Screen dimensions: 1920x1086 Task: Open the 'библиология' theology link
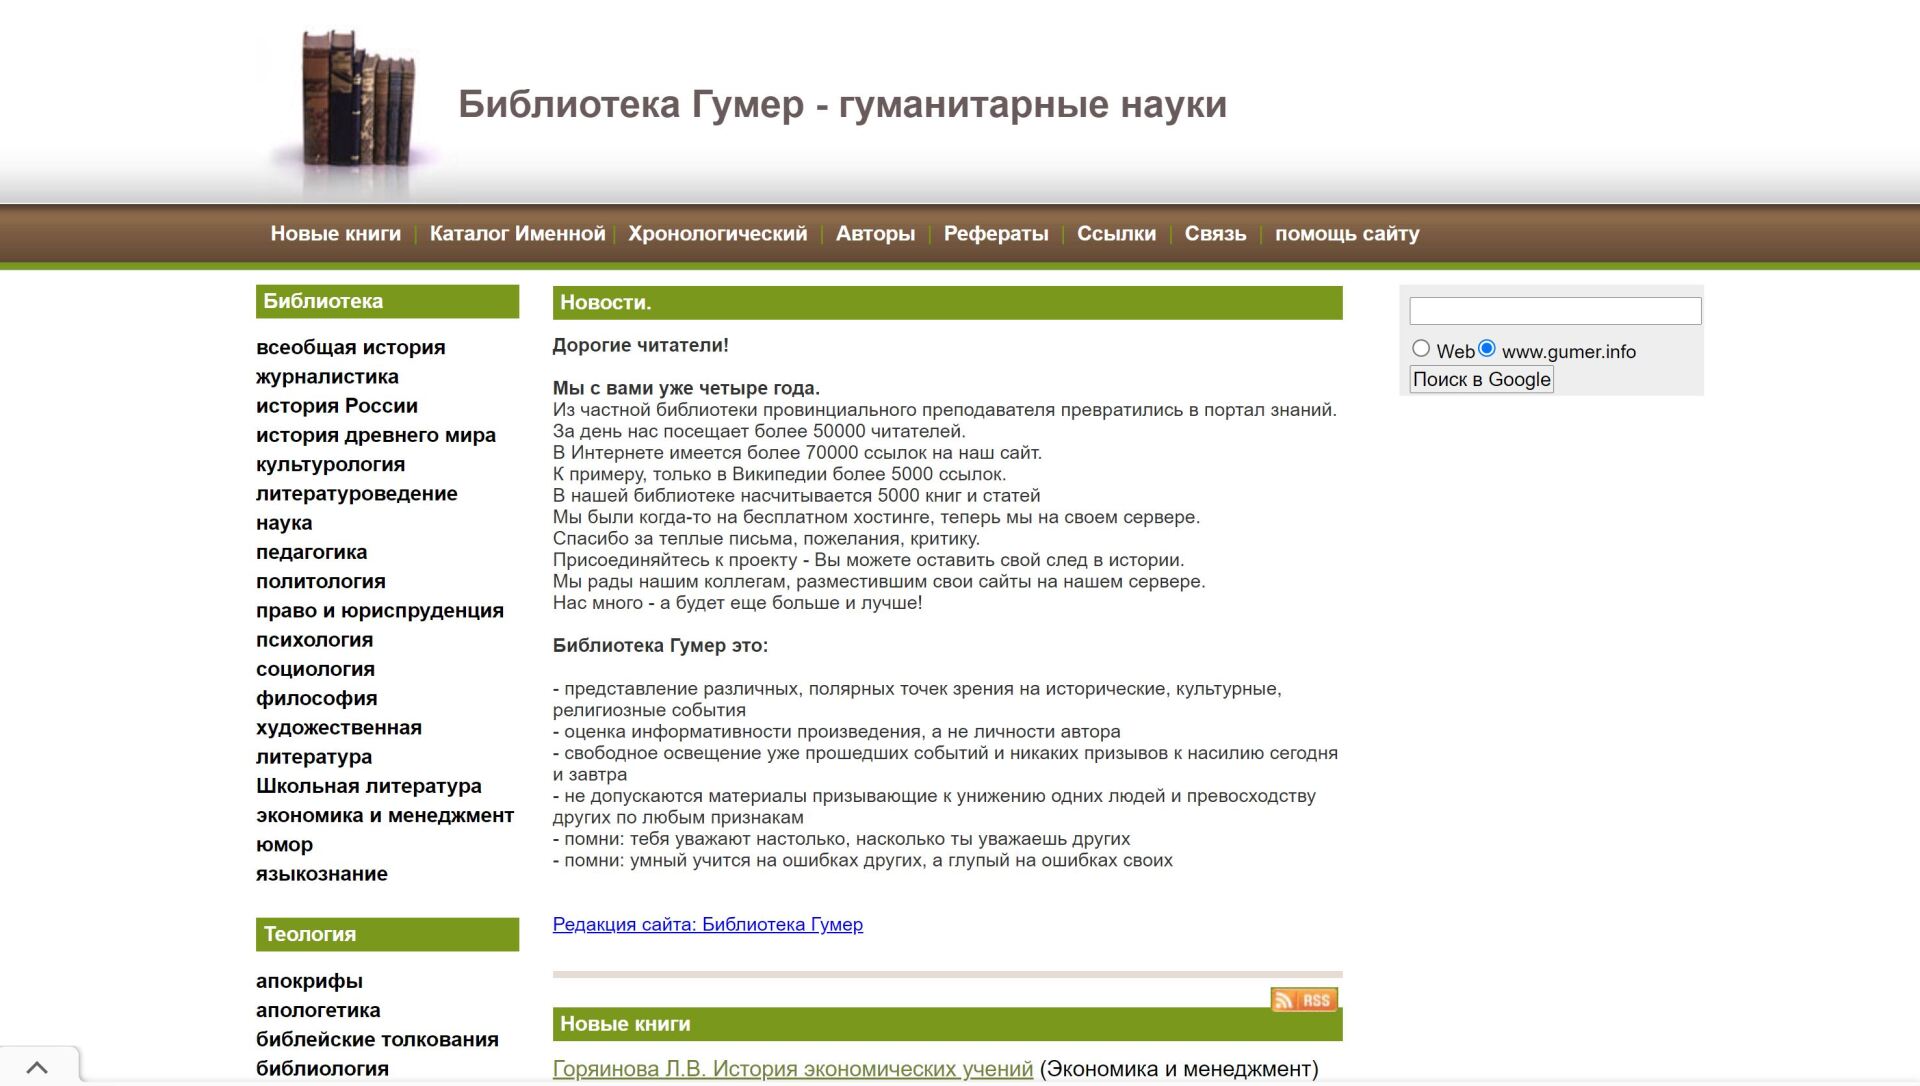(322, 1069)
